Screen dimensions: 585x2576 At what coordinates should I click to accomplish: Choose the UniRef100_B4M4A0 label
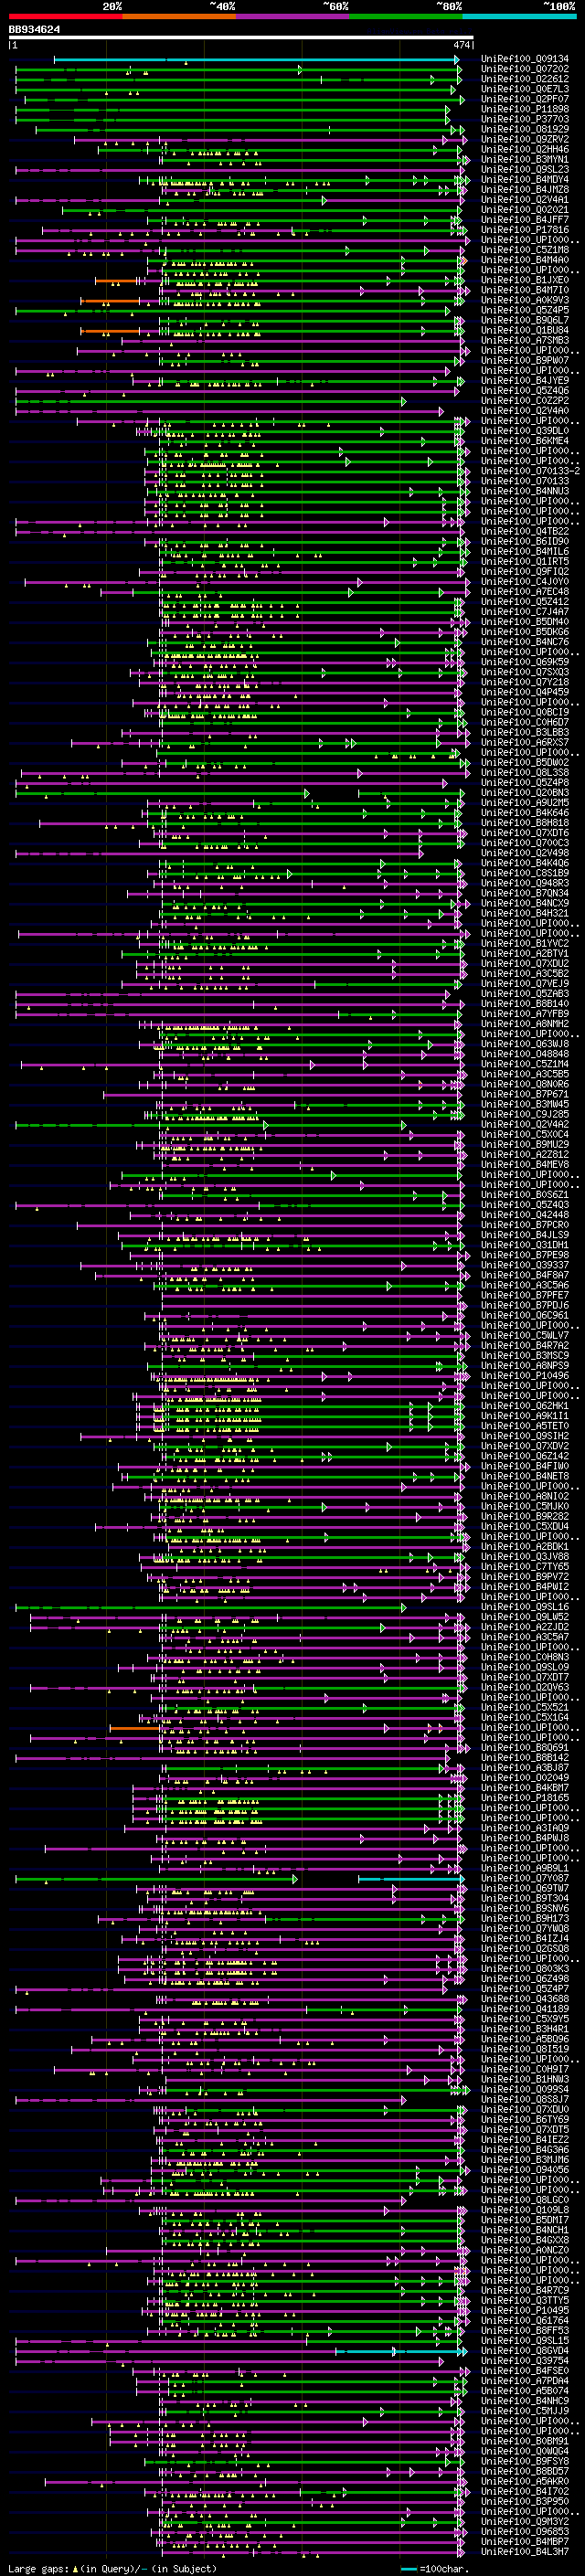tap(525, 260)
